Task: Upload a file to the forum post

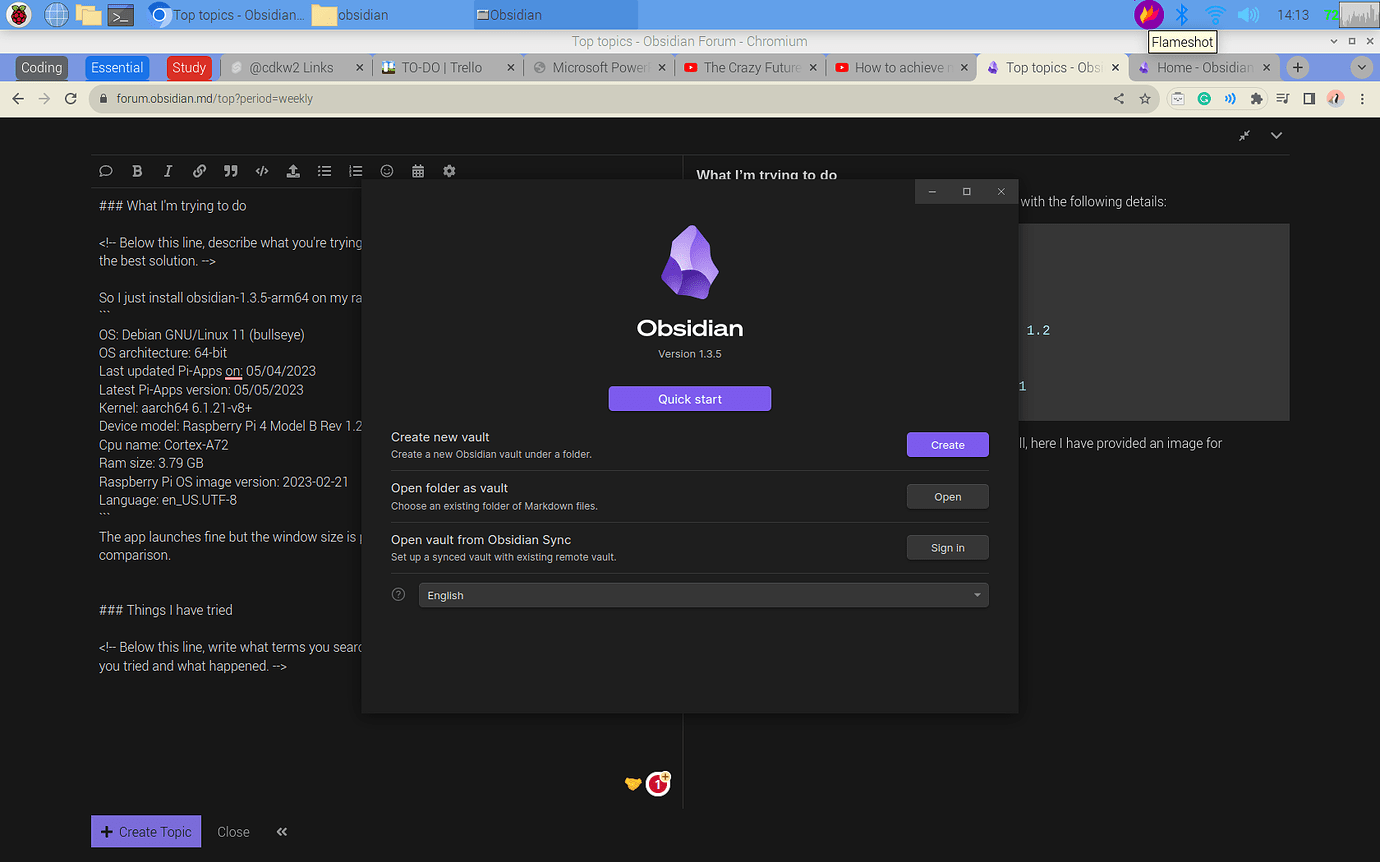Action: (292, 171)
